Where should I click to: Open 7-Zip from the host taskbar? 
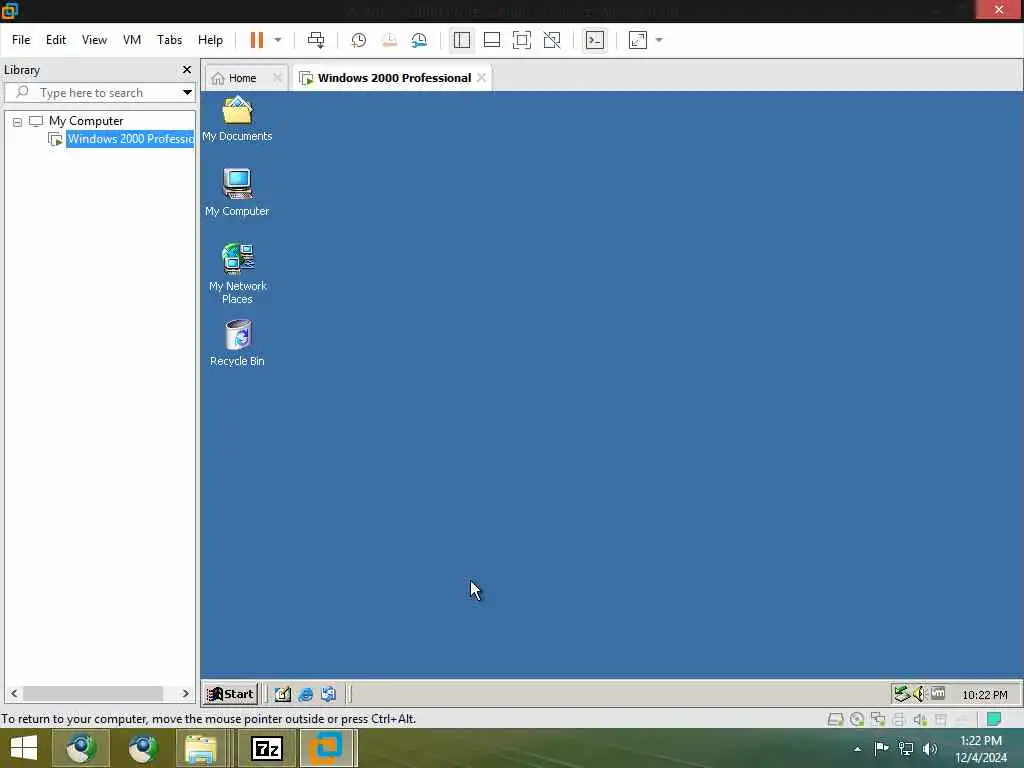click(x=266, y=748)
